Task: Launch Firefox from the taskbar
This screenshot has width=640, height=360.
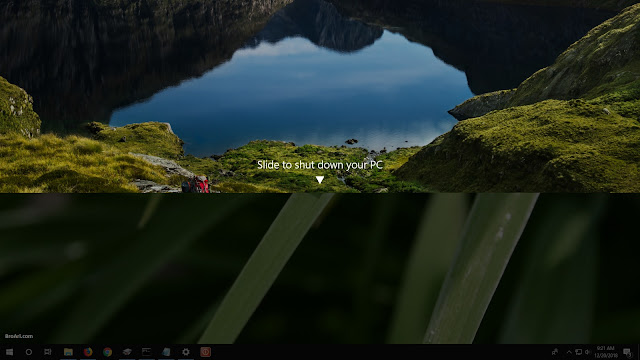Action: pyautogui.click(x=88, y=352)
